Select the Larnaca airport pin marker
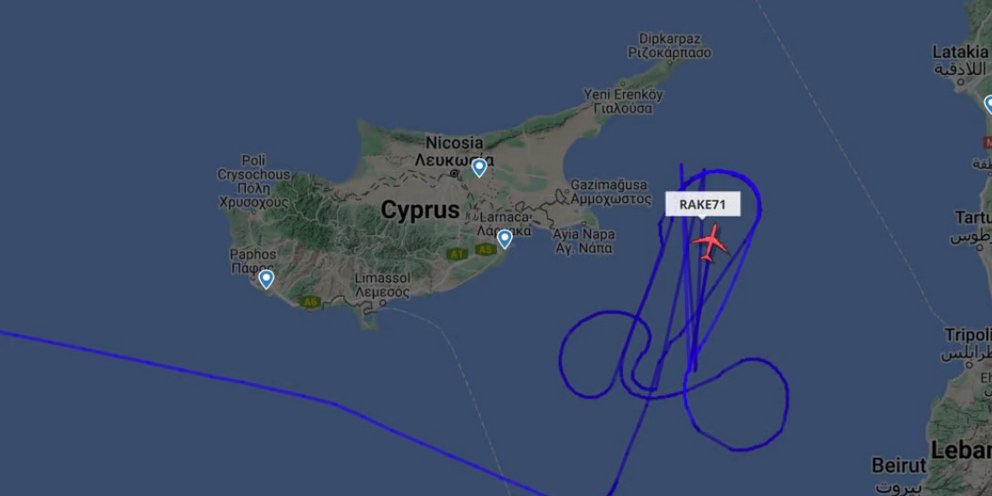 pyautogui.click(x=504, y=239)
